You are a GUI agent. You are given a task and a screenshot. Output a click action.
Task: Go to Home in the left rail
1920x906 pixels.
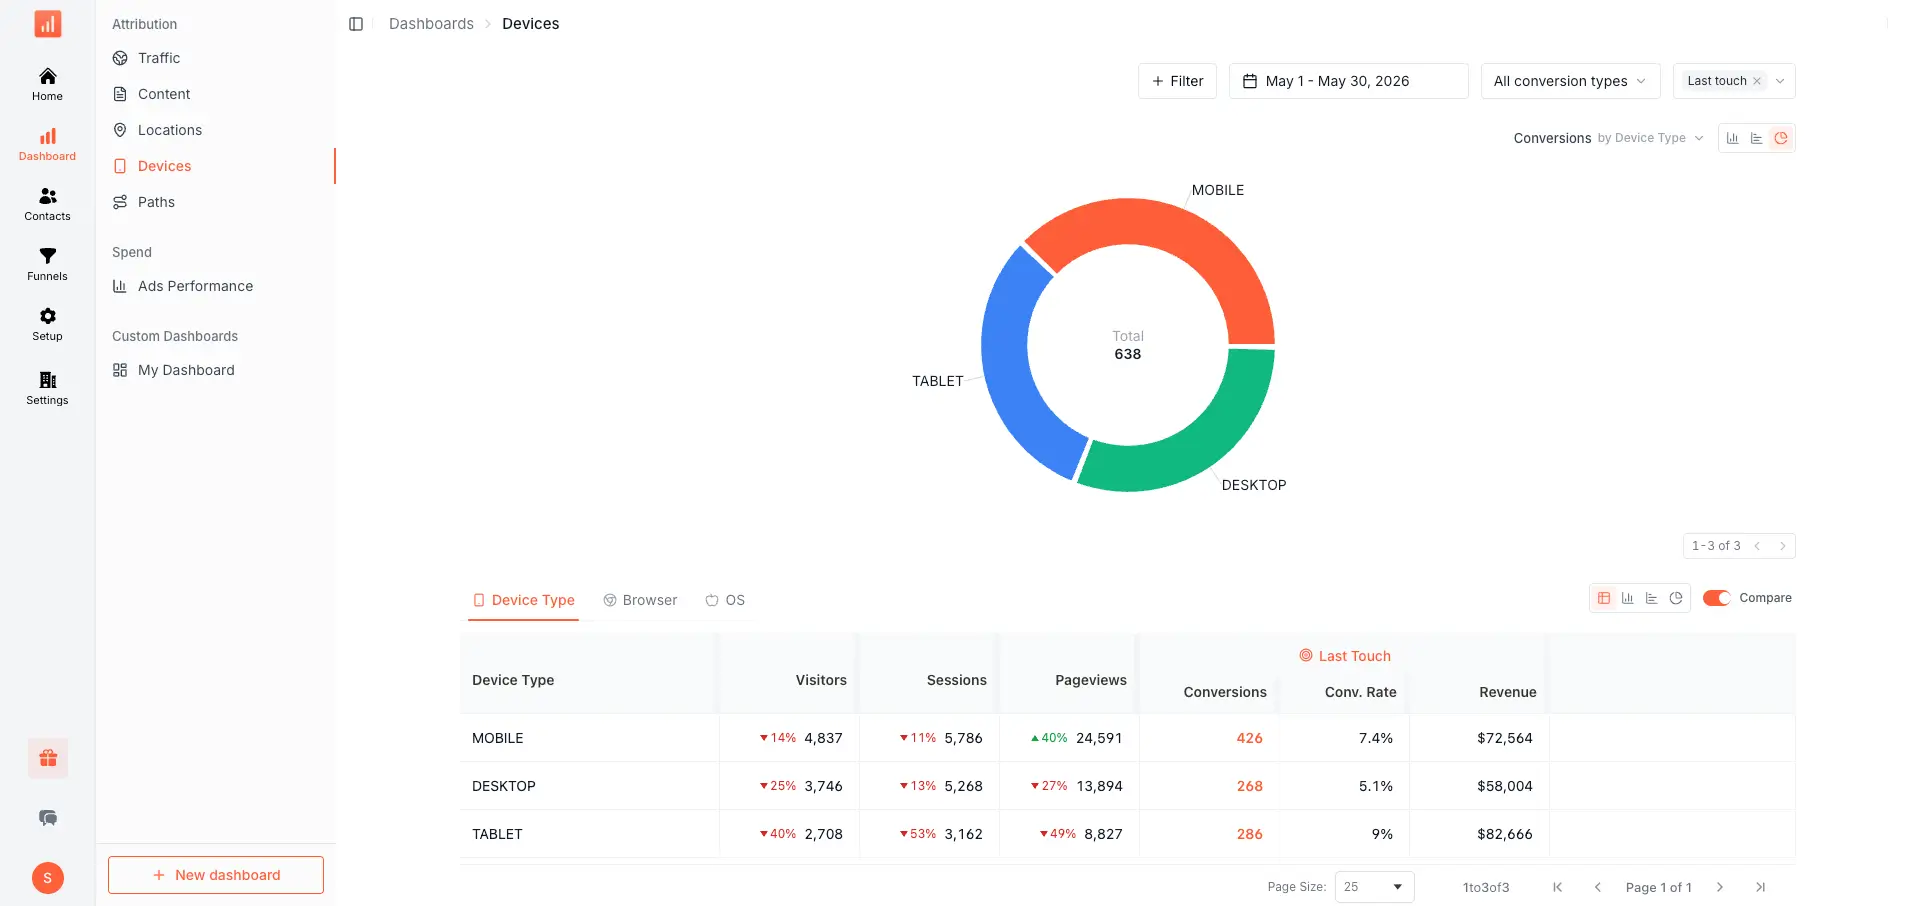point(47,84)
